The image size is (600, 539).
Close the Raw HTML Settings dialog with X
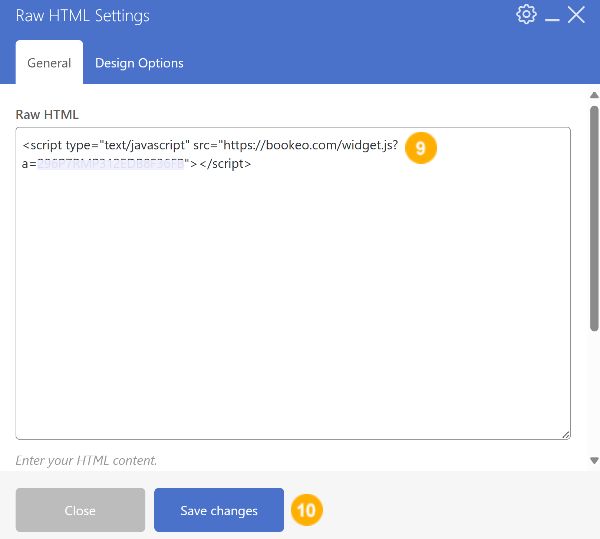tap(576, 15)
